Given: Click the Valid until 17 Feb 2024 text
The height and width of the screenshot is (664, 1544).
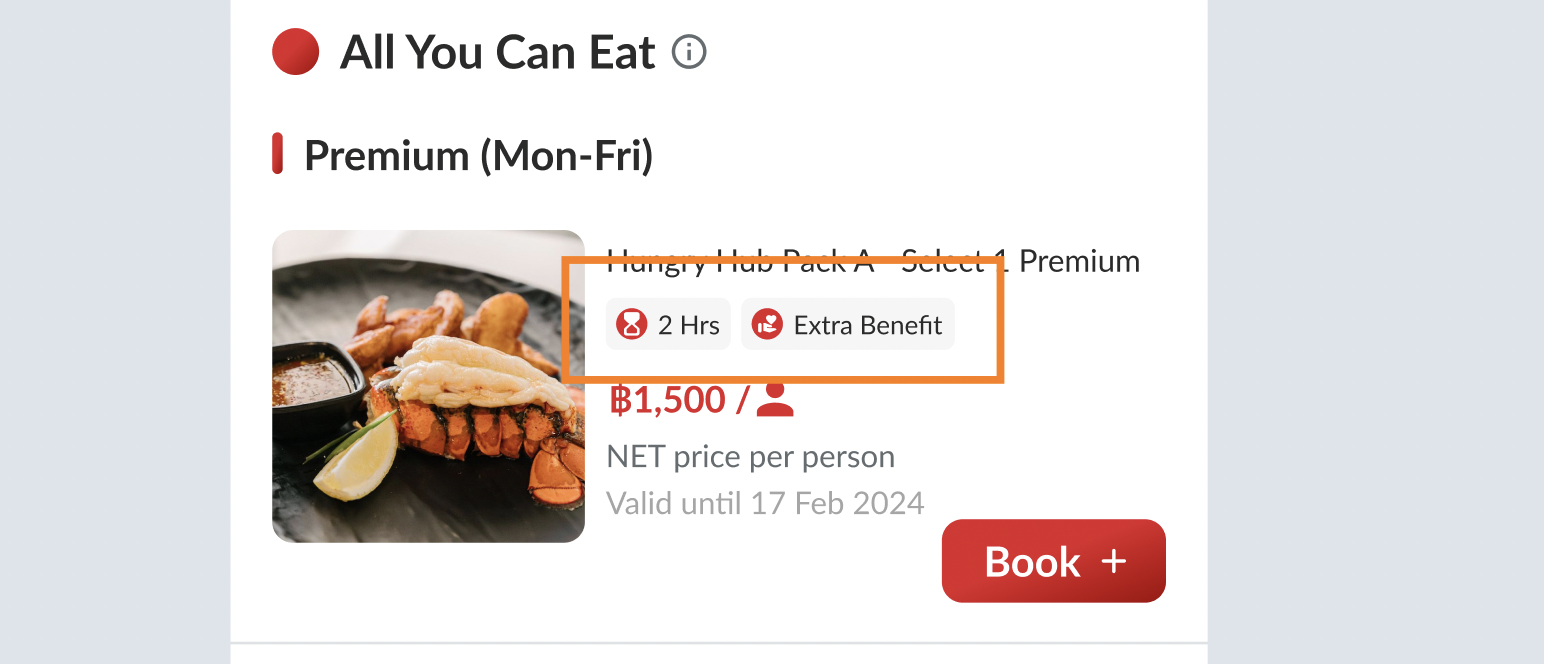Looking at the screenshot, I should 765,502.
